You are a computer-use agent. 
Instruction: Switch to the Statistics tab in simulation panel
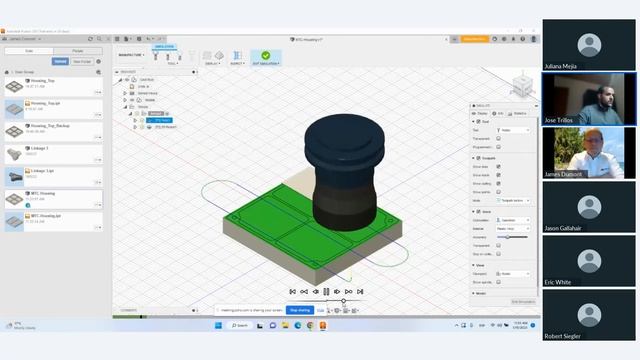[518, 113]
